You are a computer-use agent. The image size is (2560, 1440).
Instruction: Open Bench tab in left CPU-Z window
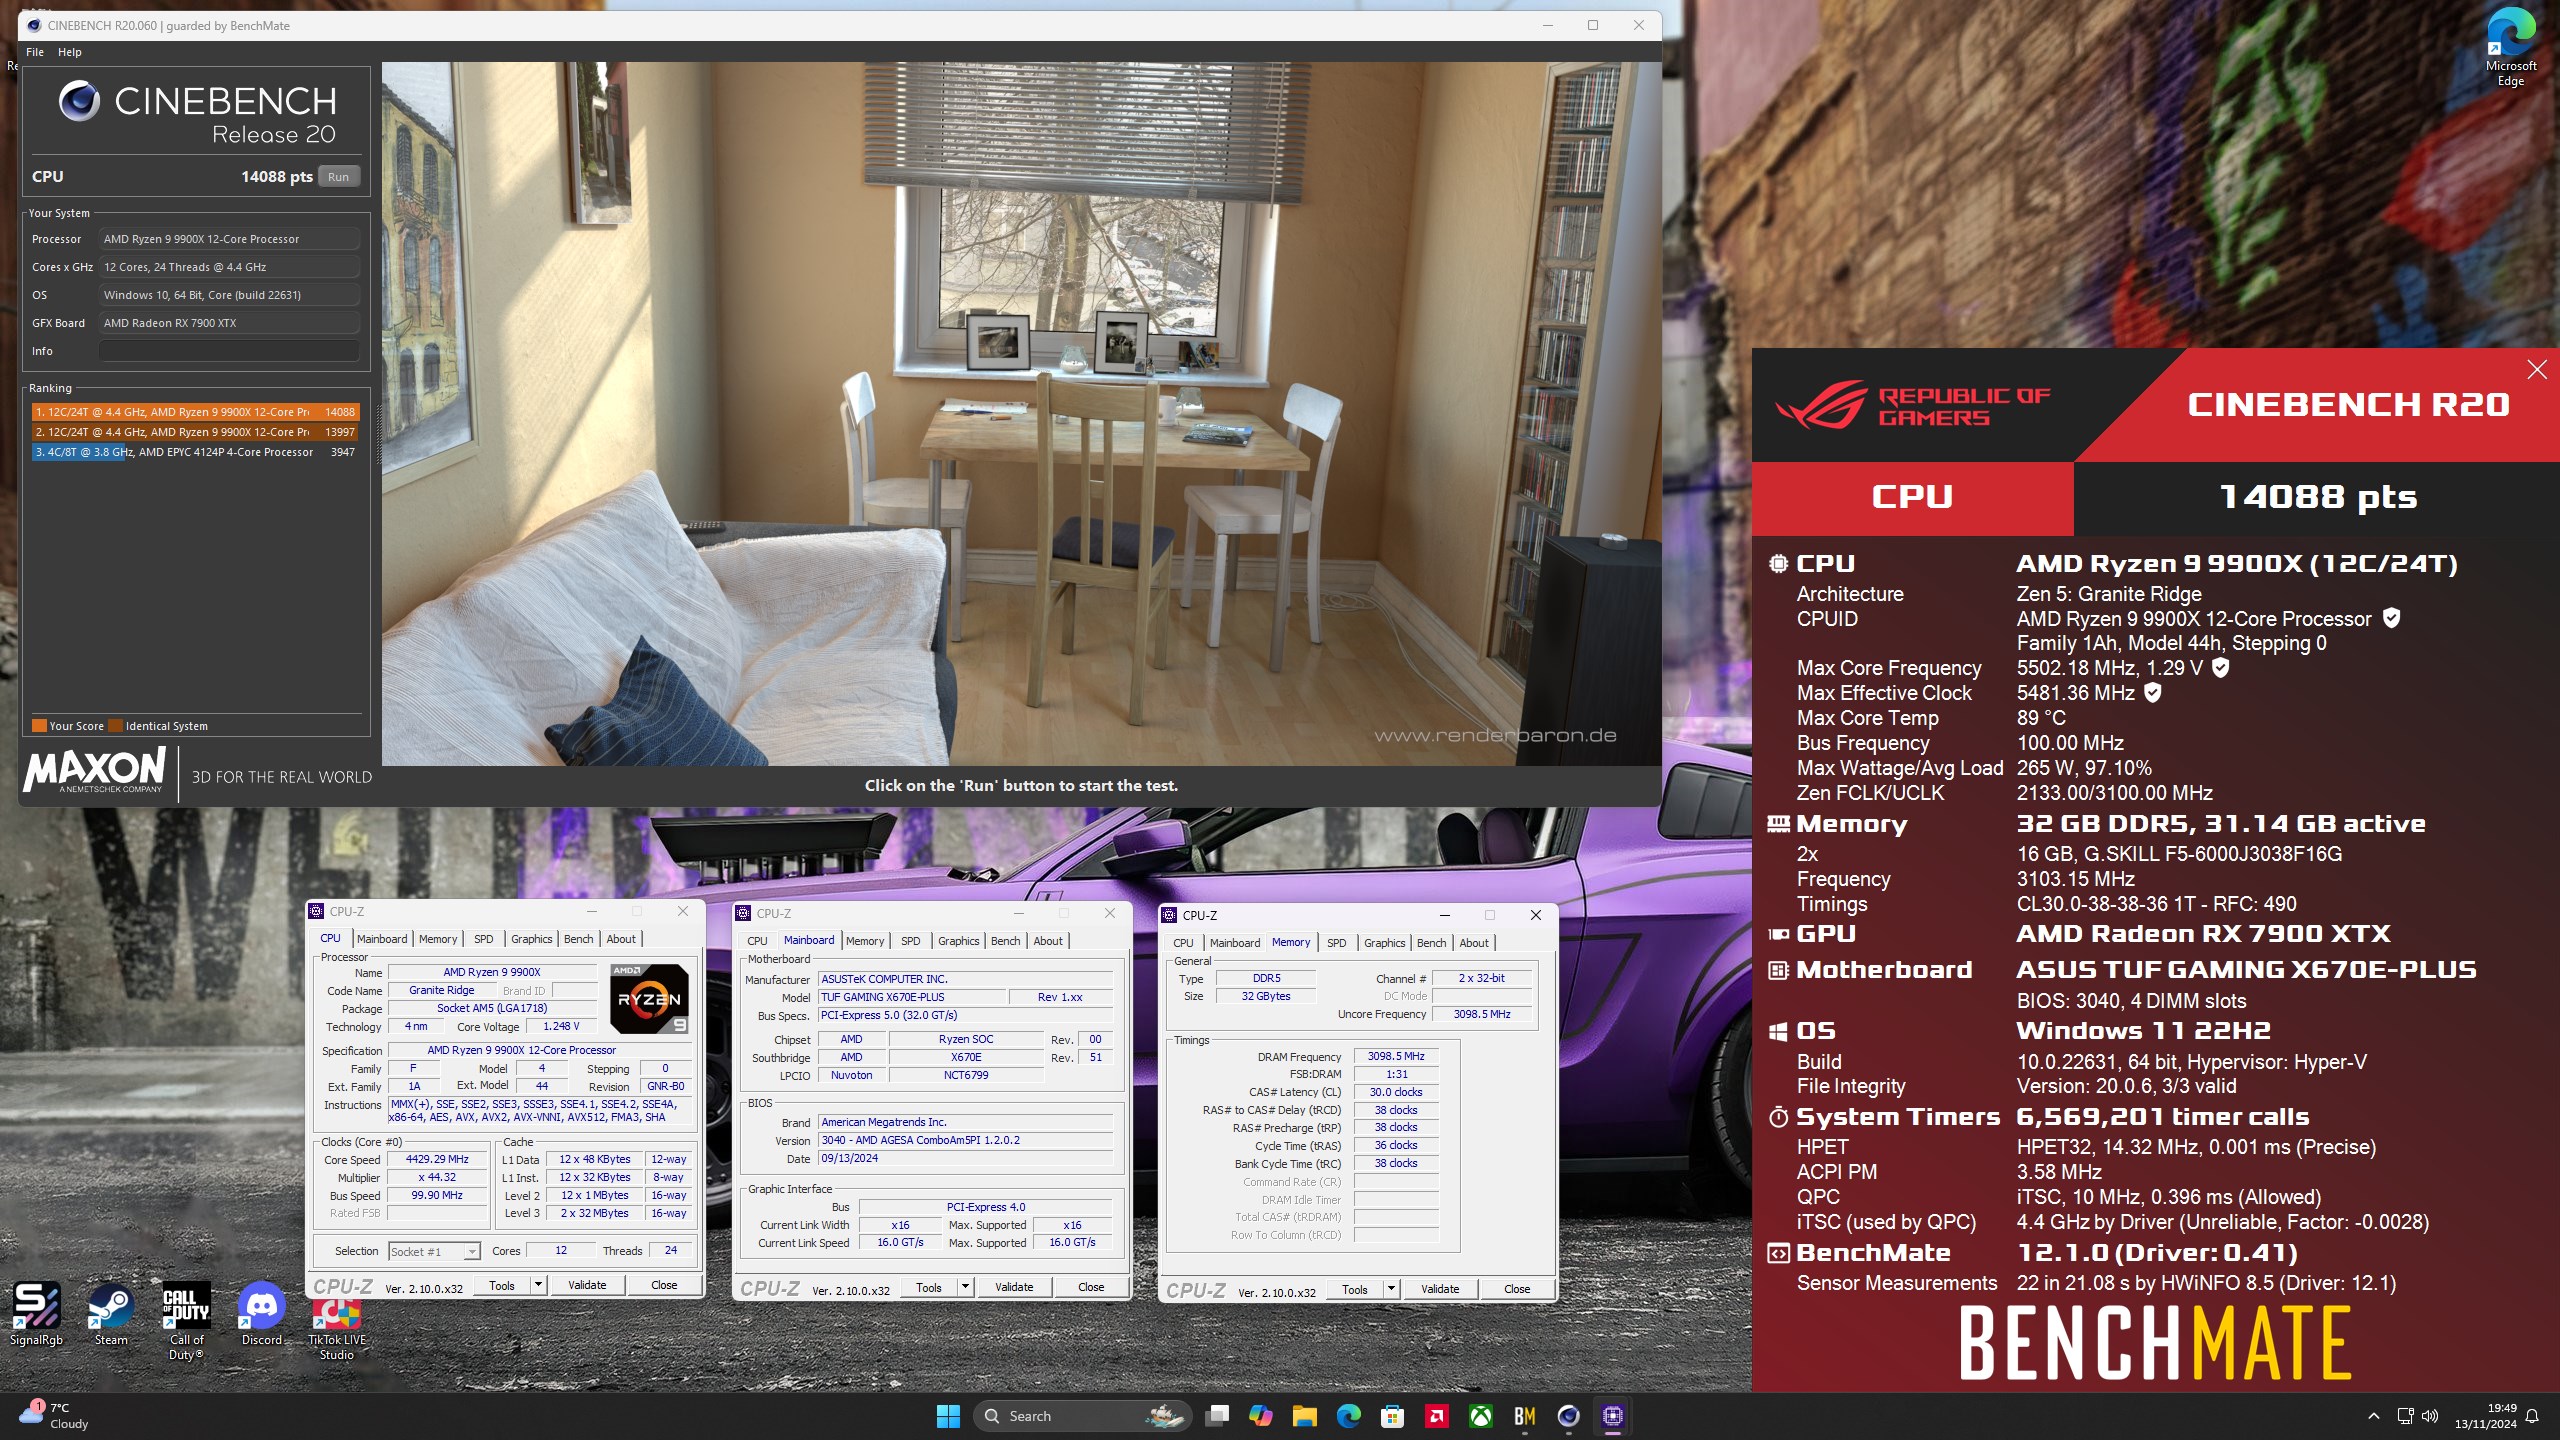tap(579, 939)
